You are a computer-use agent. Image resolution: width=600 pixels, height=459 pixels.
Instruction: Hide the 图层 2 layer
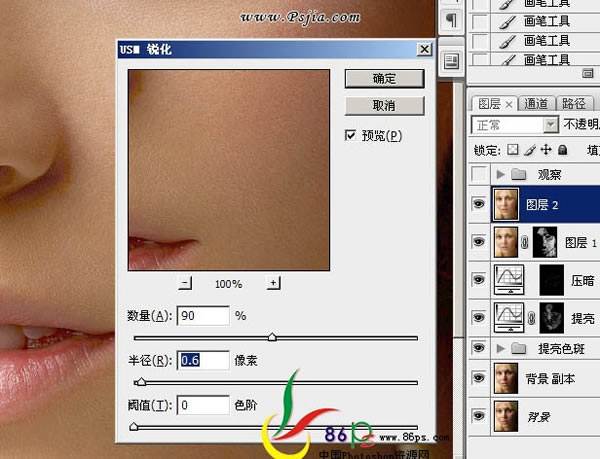click(478, 204)
